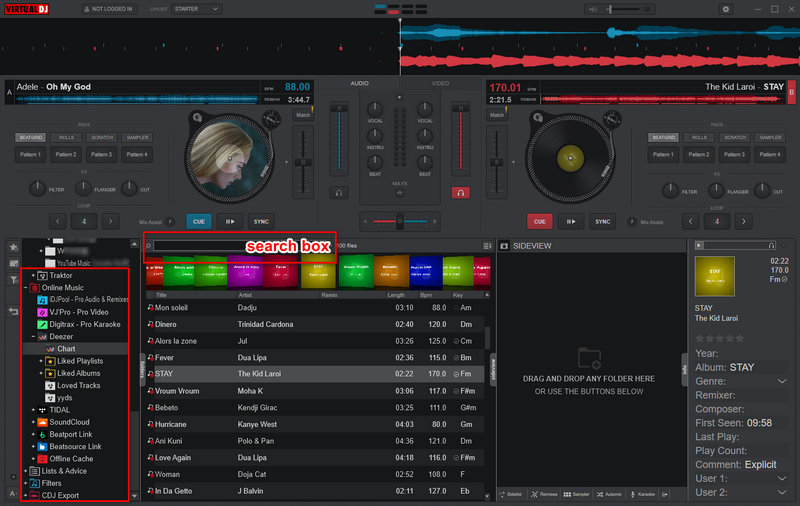Open the User 1 dropdown arrow
800x506 pixels.
point(782,479)
